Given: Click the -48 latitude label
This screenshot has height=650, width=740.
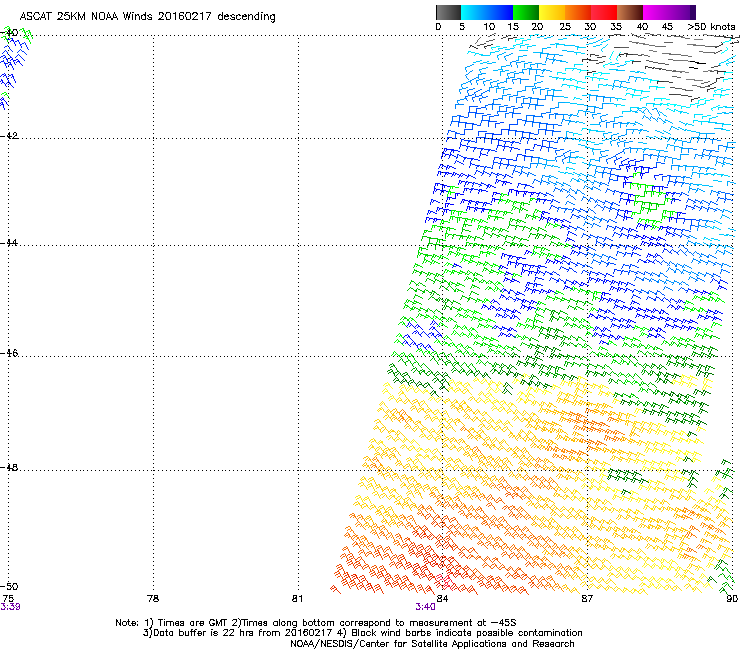Looking at the screenshot, I should (x=9, y=467).
